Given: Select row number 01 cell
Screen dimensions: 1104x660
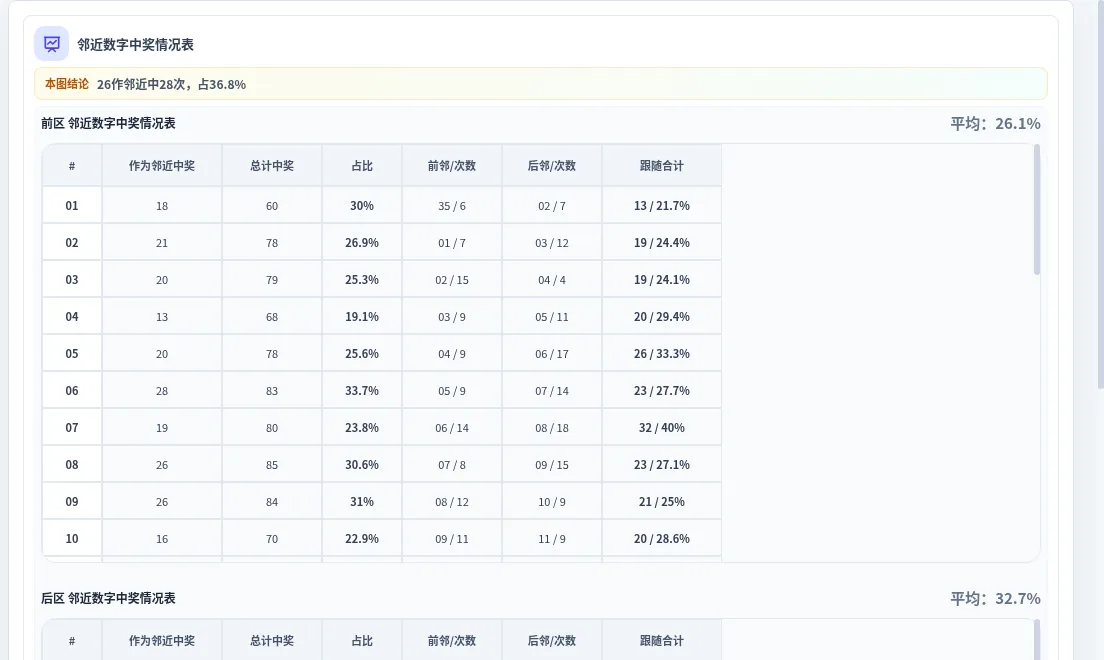Looking at the screenshot, I should pyautogui.click(x=72, y=206).
